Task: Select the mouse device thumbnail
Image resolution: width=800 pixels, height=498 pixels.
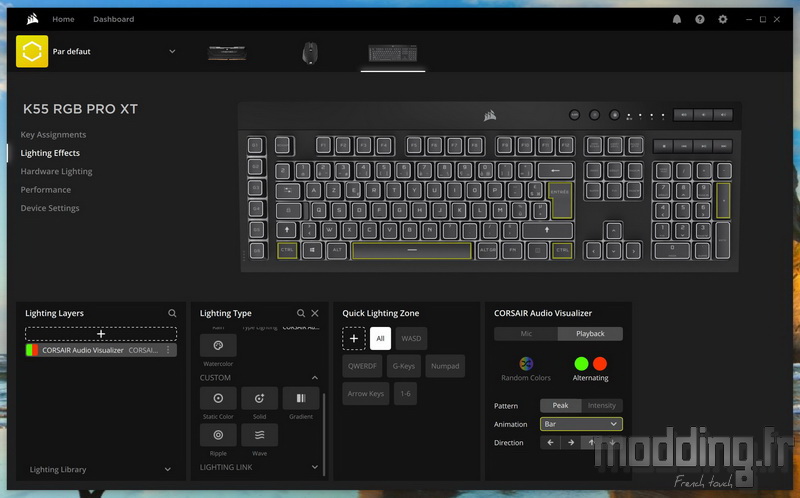Action: (310, 53)
